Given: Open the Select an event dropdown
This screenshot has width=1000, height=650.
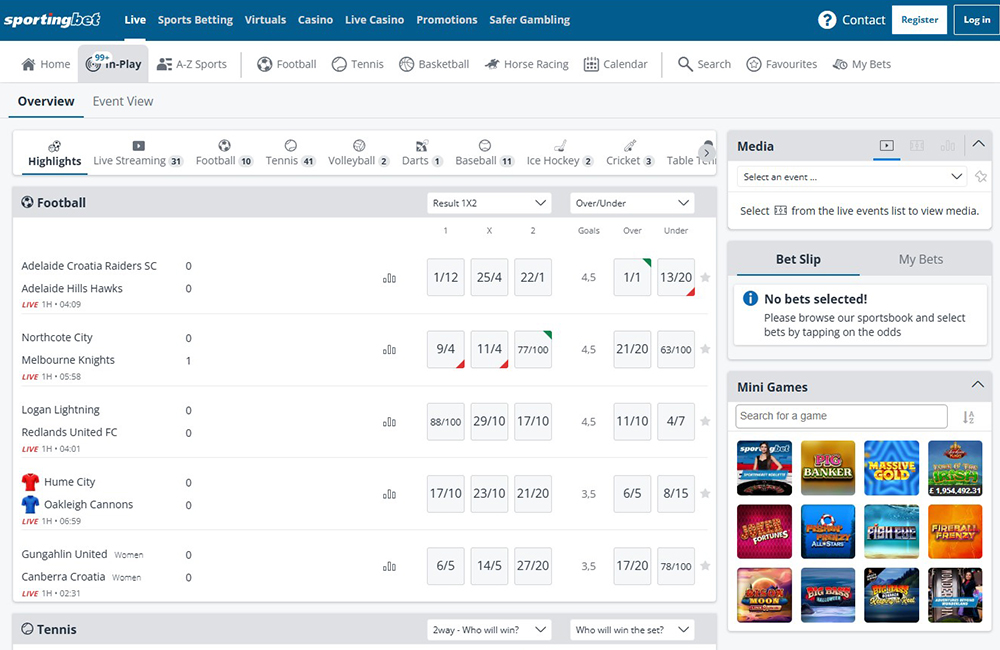Looking at the screenshot, I should [x=853, y=177].
